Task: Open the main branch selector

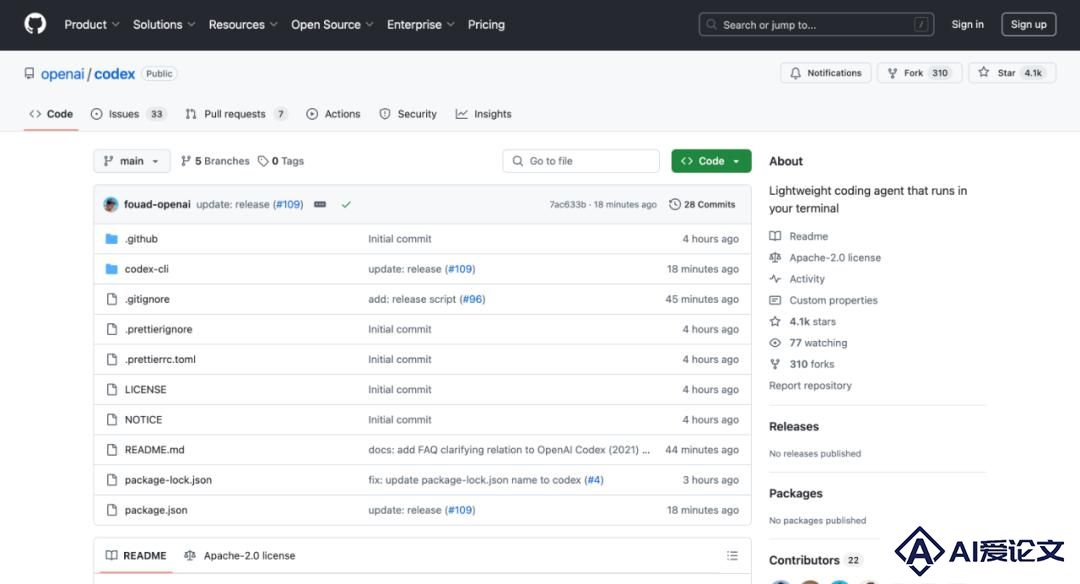Action: tap(132, 161)
